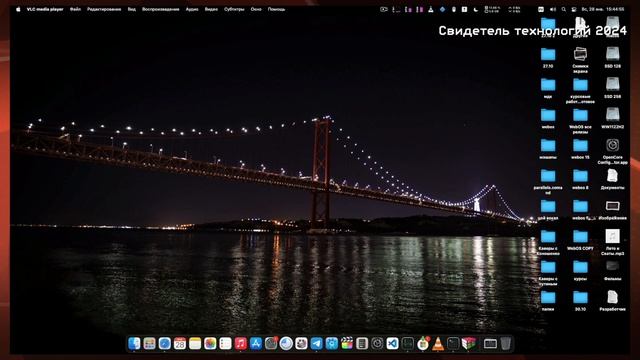Open the Notes app in Dock

195,344
